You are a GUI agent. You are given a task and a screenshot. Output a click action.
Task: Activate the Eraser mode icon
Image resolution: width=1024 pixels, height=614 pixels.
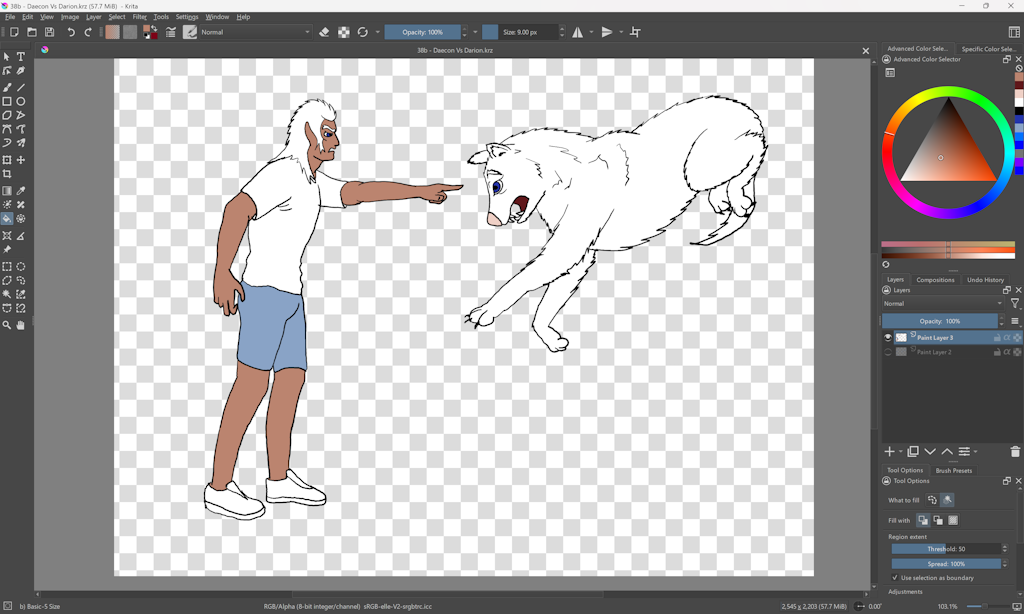[x=324, y=32]
